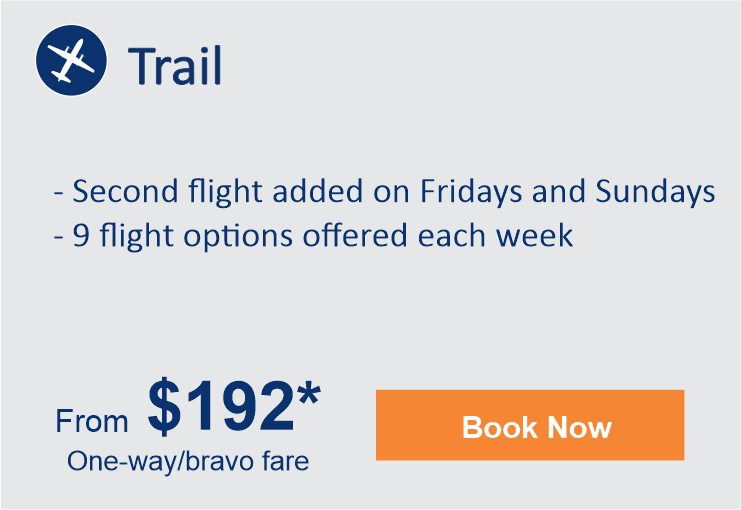Viewport: 741px width, 510px height.
Task: Click the dollar sign in the price
Action: click(x=164, y=407)
